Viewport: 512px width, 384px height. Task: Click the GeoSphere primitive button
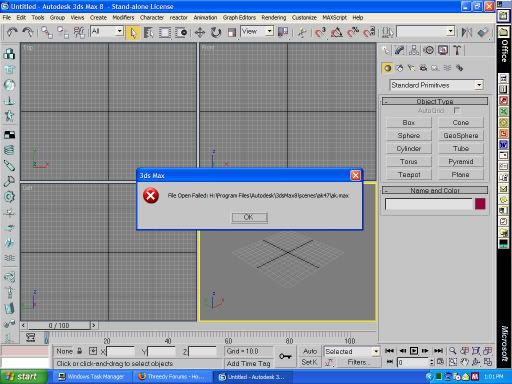click(x=461, y=136)
